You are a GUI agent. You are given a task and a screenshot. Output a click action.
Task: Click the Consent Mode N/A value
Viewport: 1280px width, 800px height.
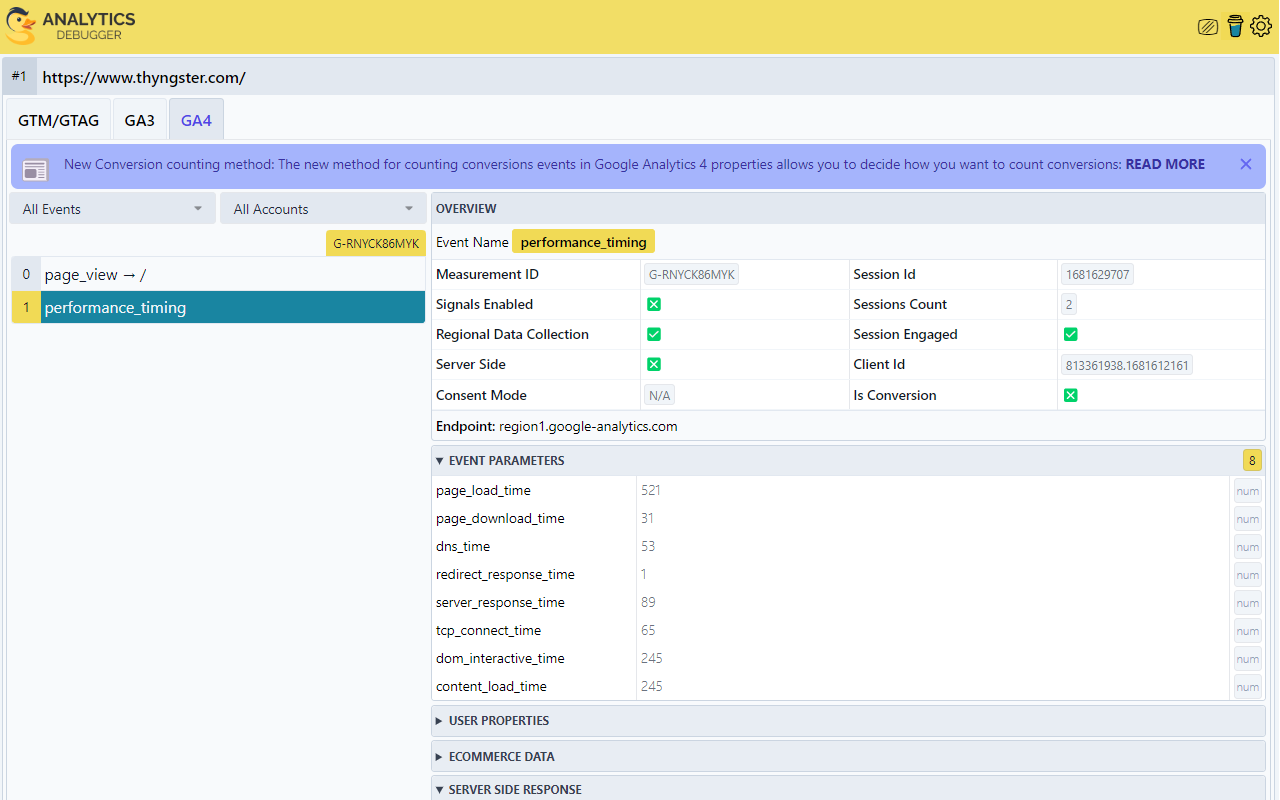[659, 395]
